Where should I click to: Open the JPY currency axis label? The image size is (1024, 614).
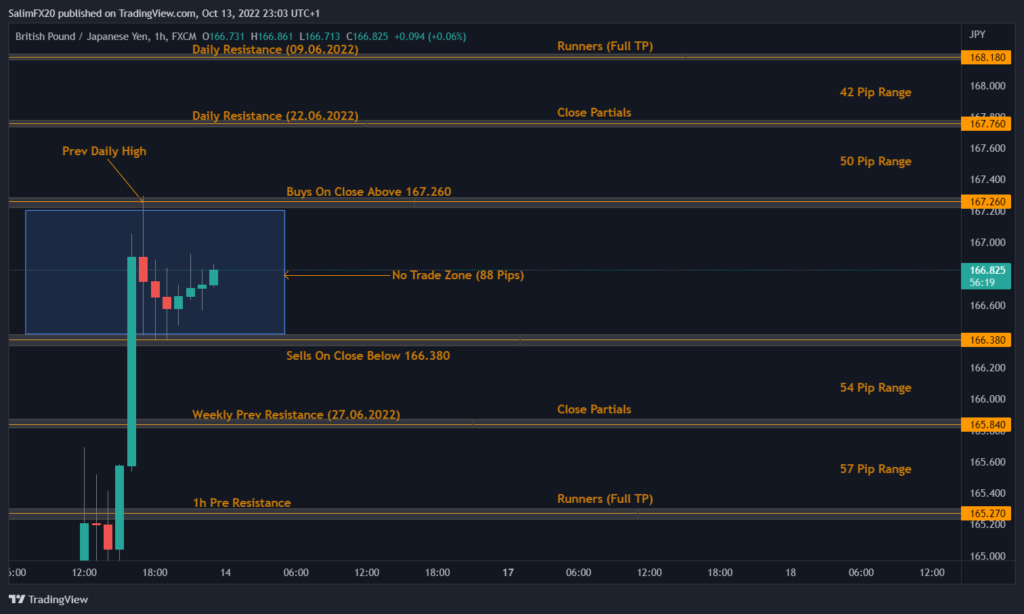click(x=977, y=34)
